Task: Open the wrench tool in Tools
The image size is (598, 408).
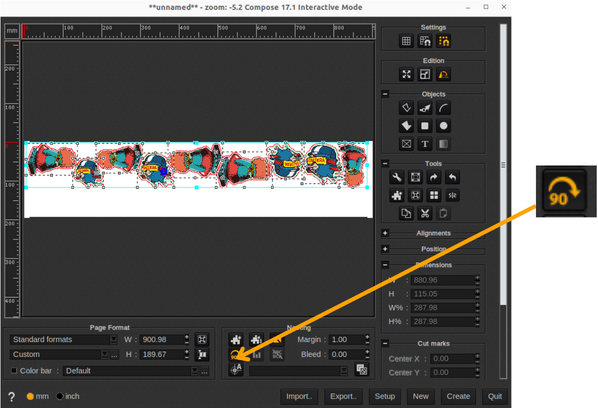Action: point(397,177)
